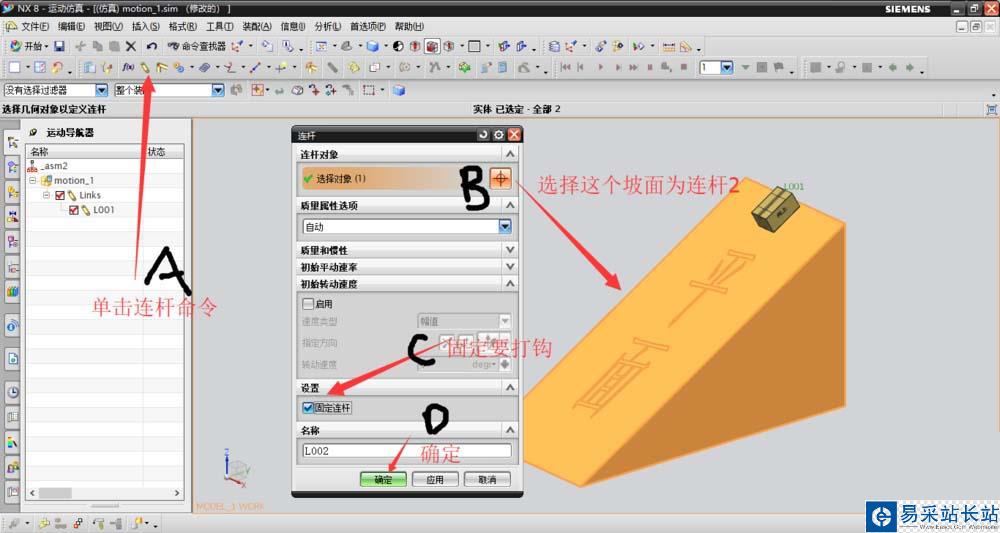Open the Edit (编辑) menu
Viewport: 1000px width, 533px height.
pos(71,26)
